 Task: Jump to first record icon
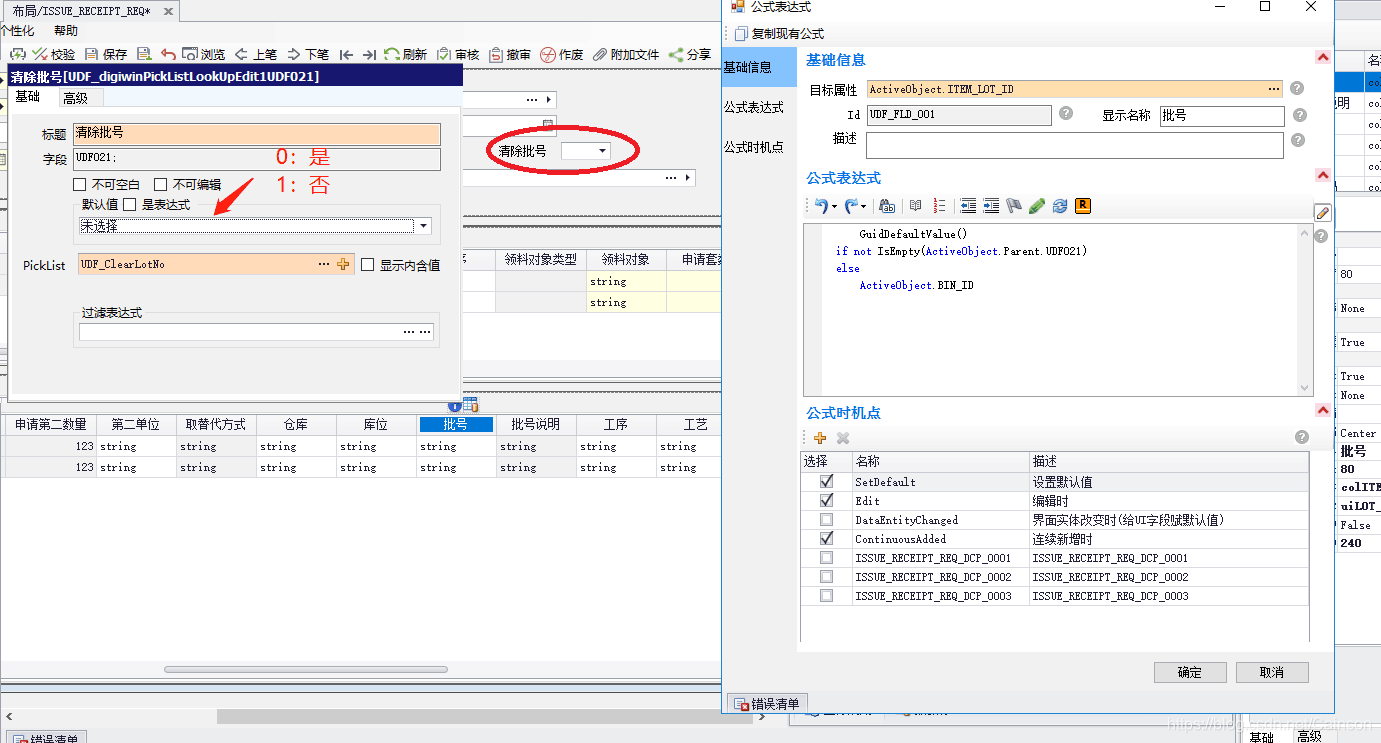point(346,55)
